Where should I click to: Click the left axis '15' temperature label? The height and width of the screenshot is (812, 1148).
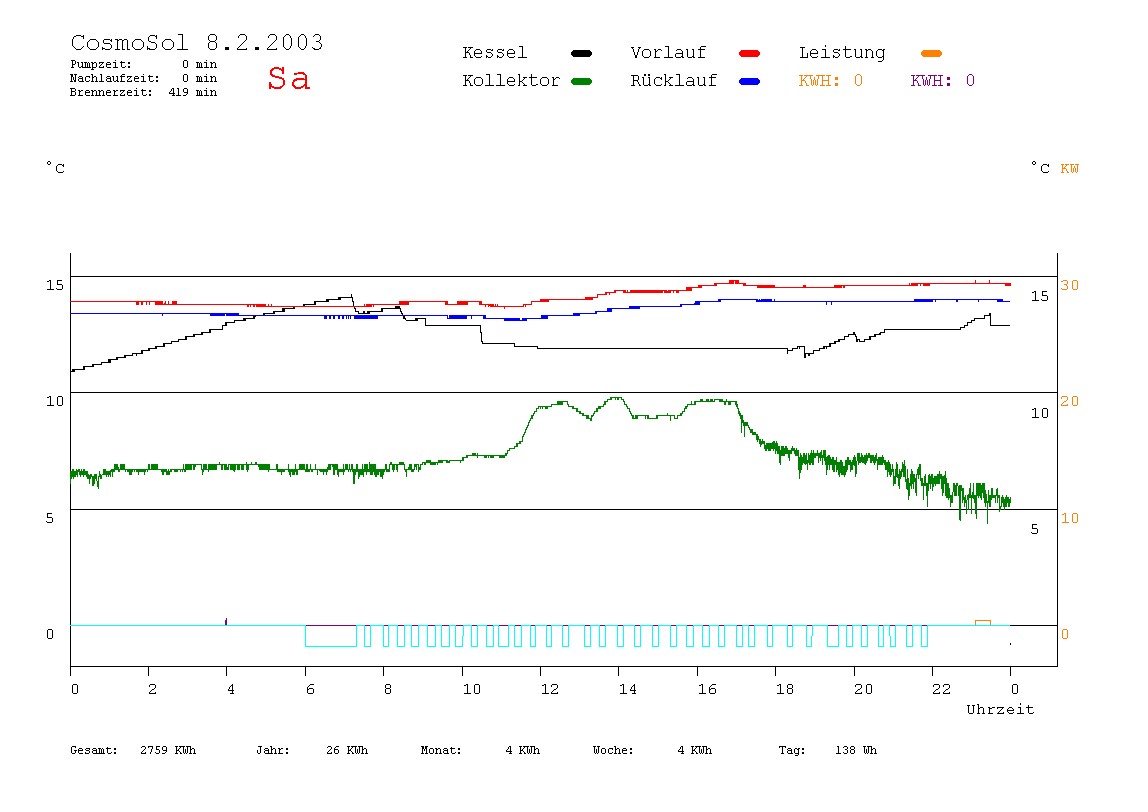point(55,285)
